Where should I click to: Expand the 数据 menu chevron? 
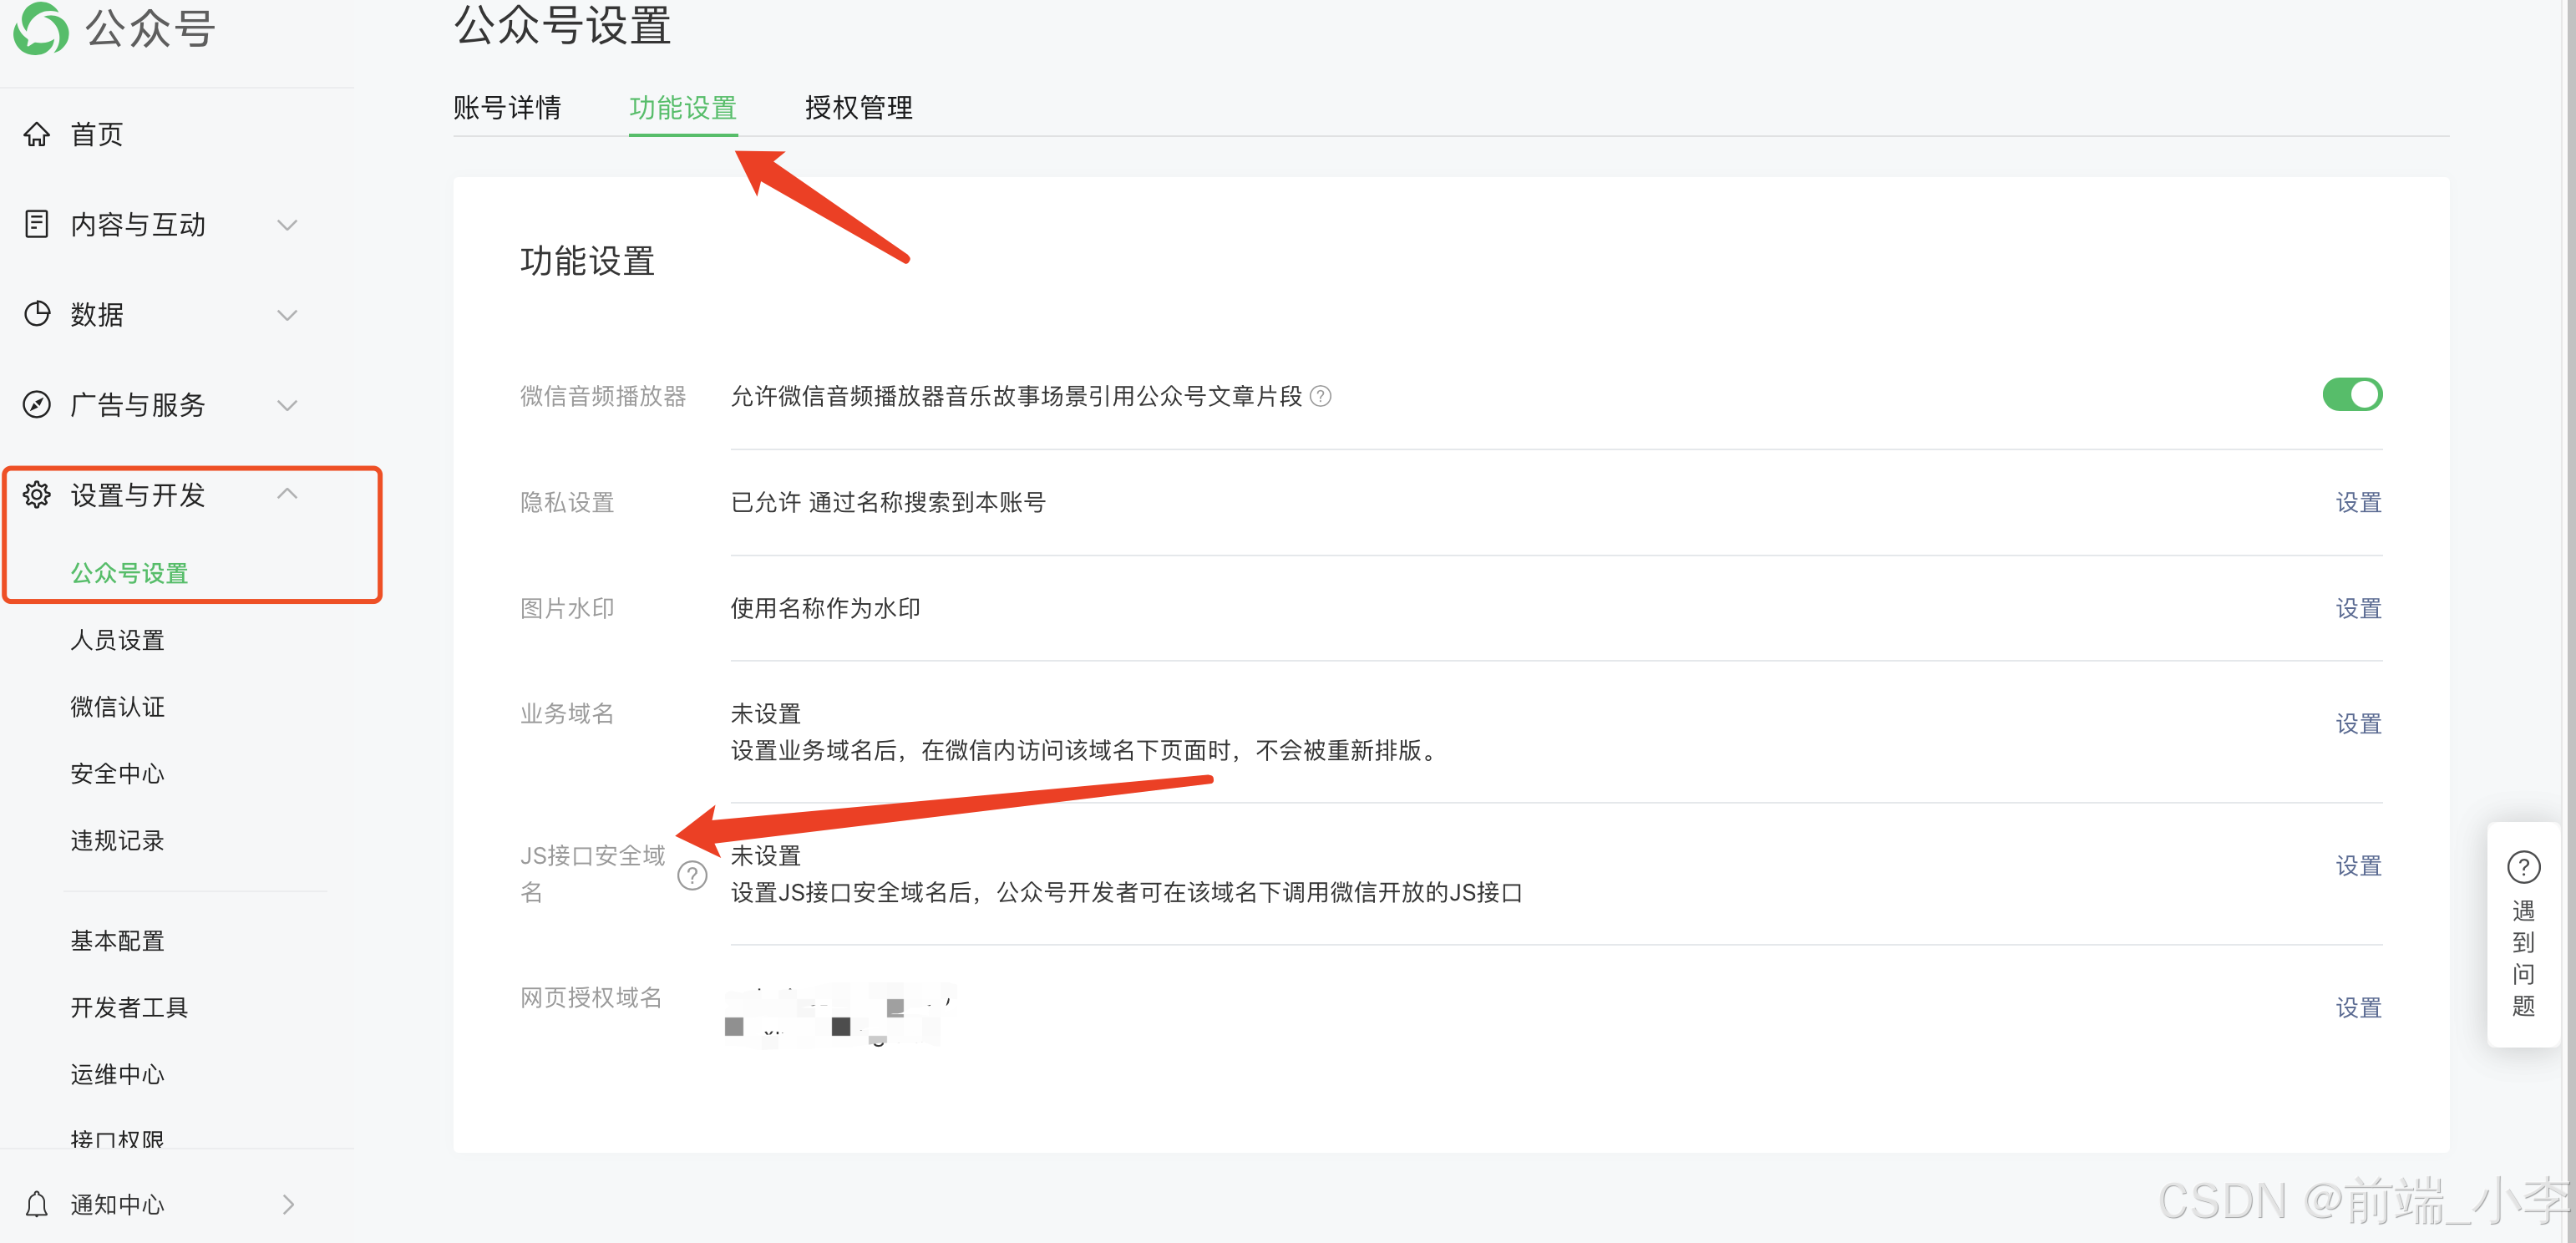pyautogui.click(x=288, y=315)
